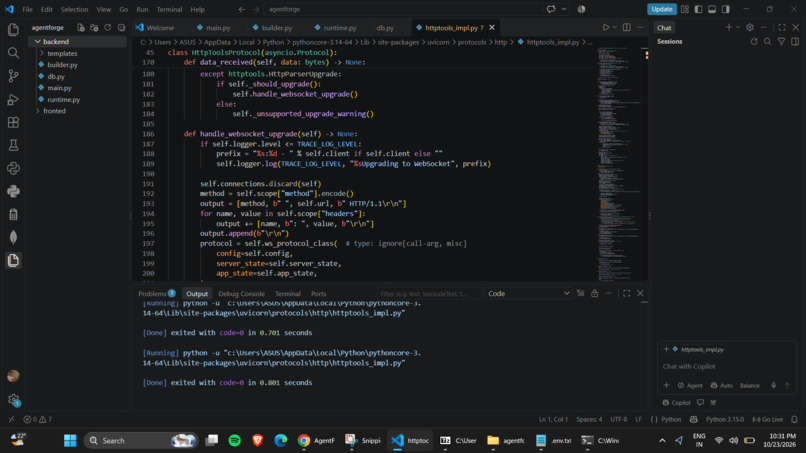The image size is (806, 453).
Task: Click the Balance option in chat input
Action: 749,385
